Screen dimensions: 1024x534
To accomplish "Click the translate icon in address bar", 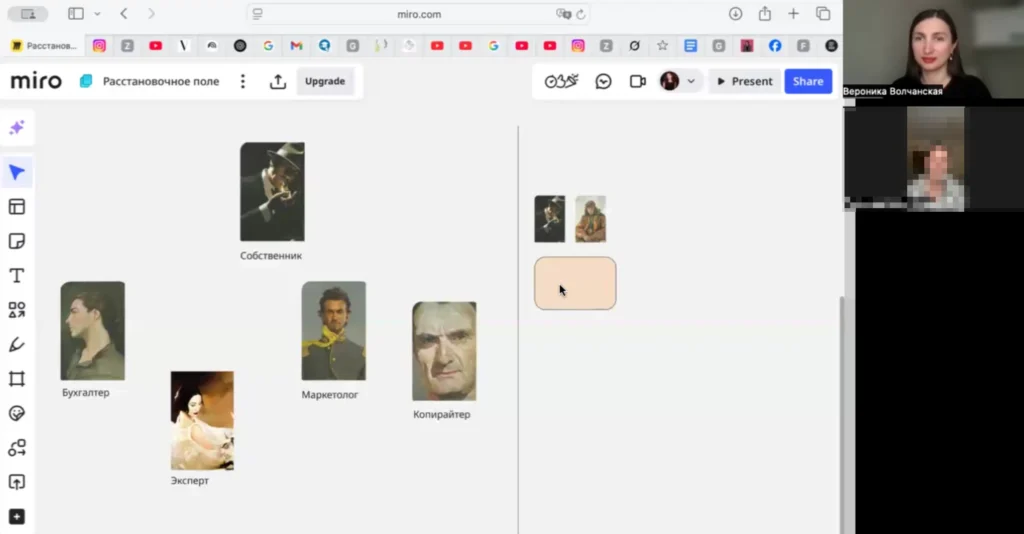I will point(563,14).
